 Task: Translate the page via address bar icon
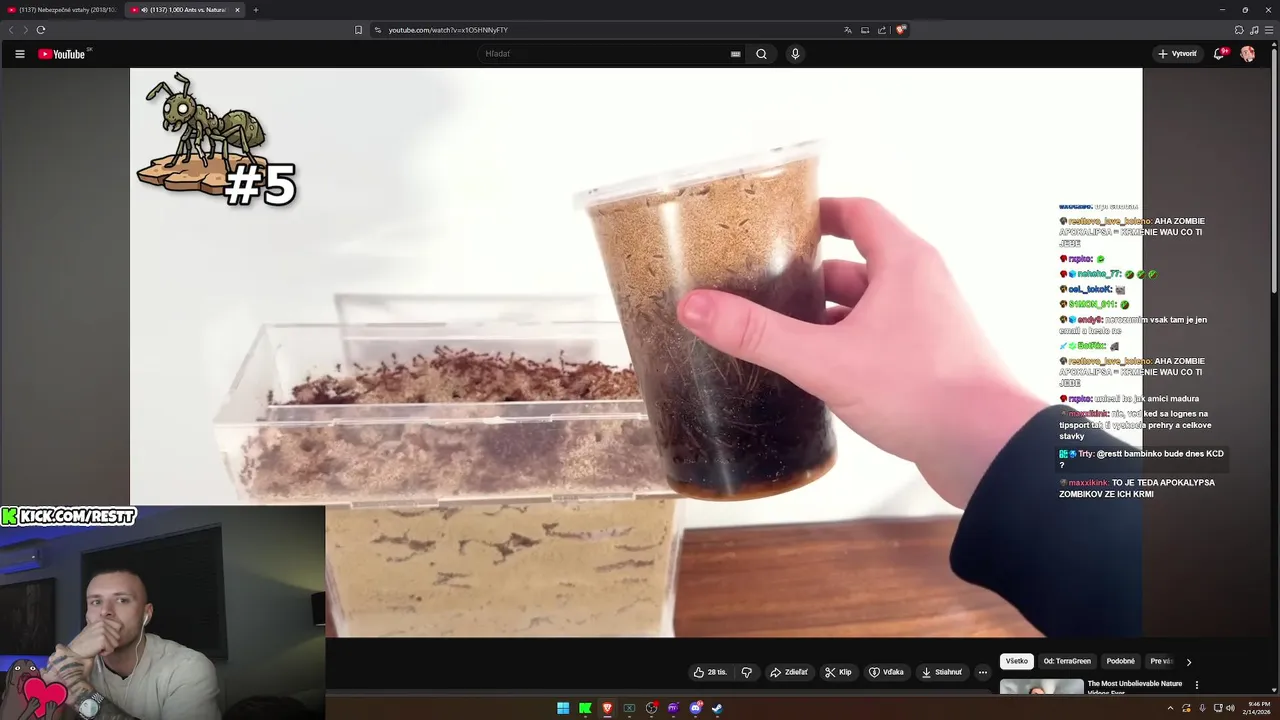click(848, 30)
